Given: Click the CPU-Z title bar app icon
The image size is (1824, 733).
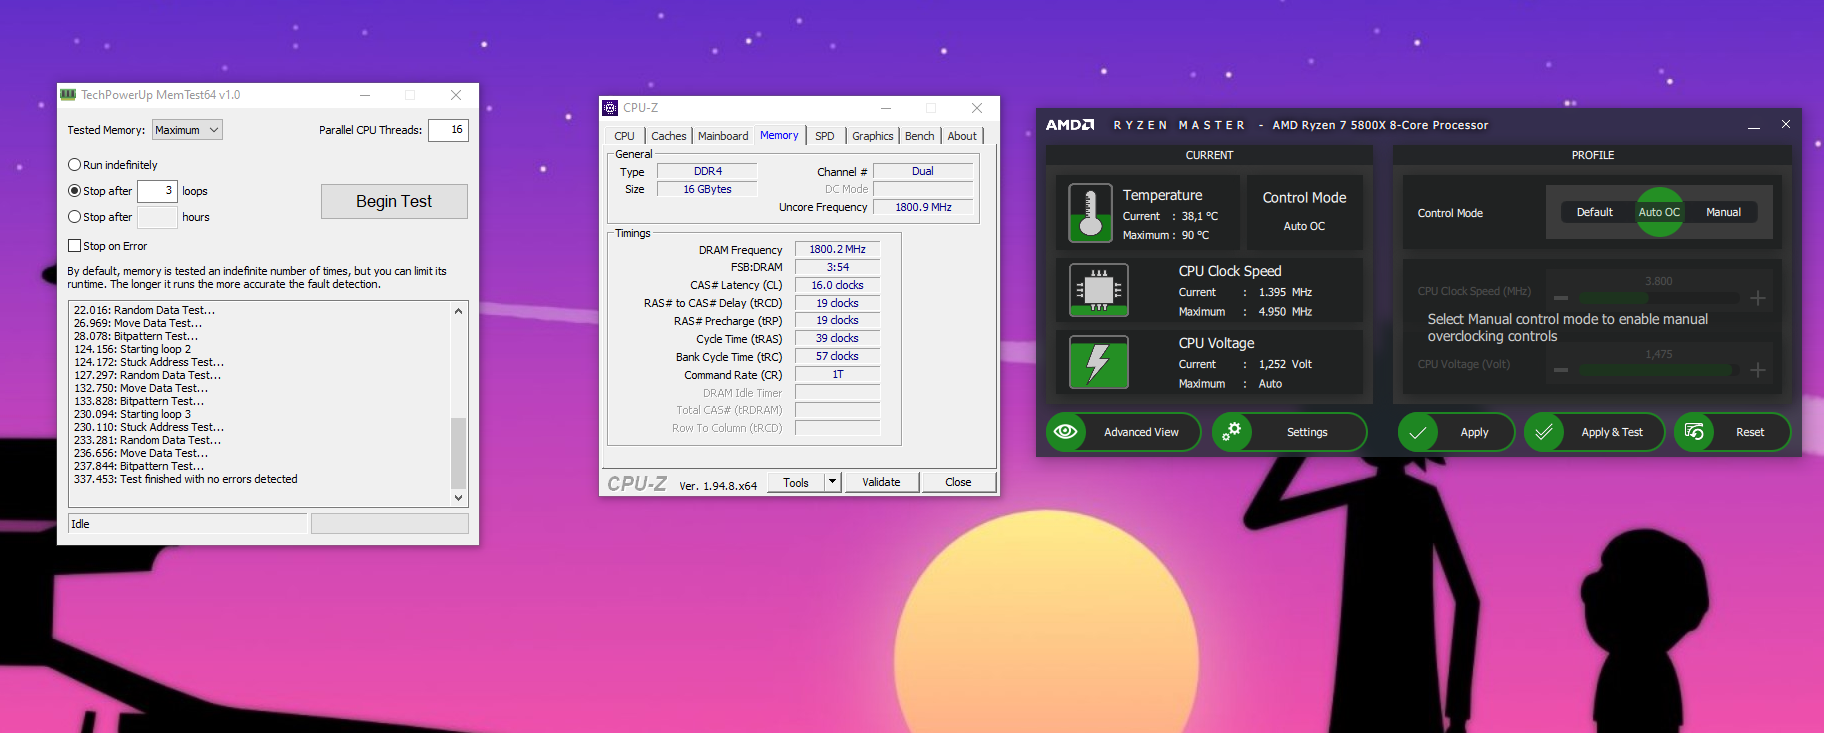Looking at the screenshot, I should click(x=610, y=108).
